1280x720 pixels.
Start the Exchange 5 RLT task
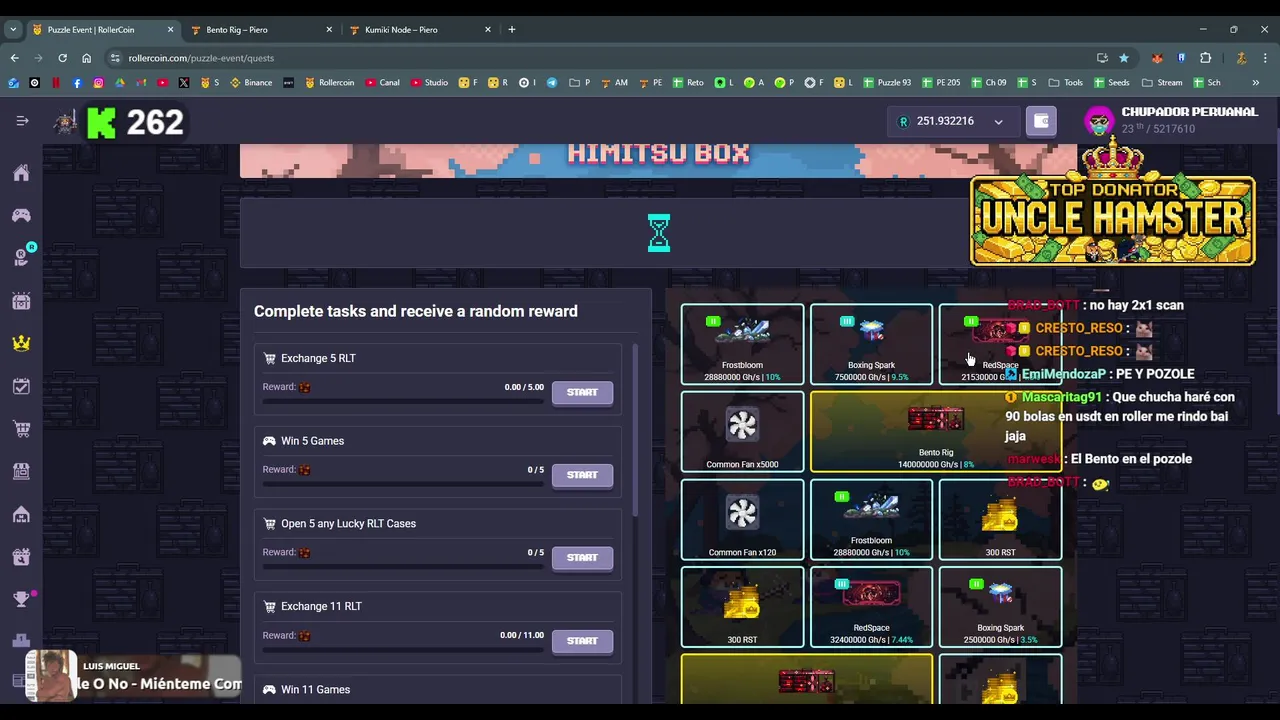582,392
